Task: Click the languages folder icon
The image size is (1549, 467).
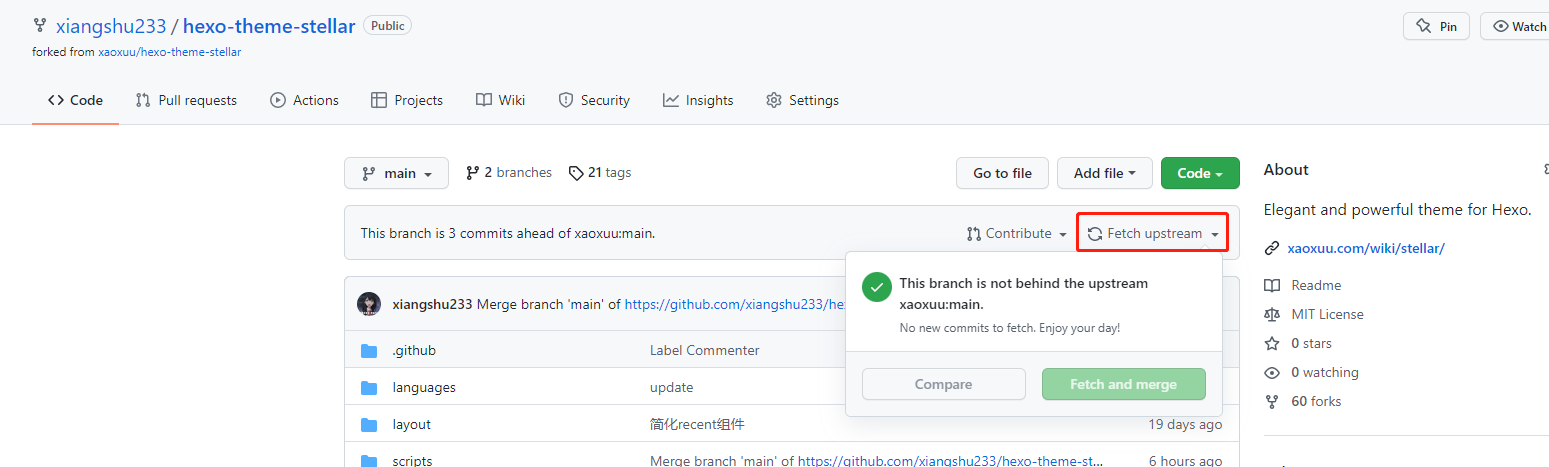Action: click(369, 388)
